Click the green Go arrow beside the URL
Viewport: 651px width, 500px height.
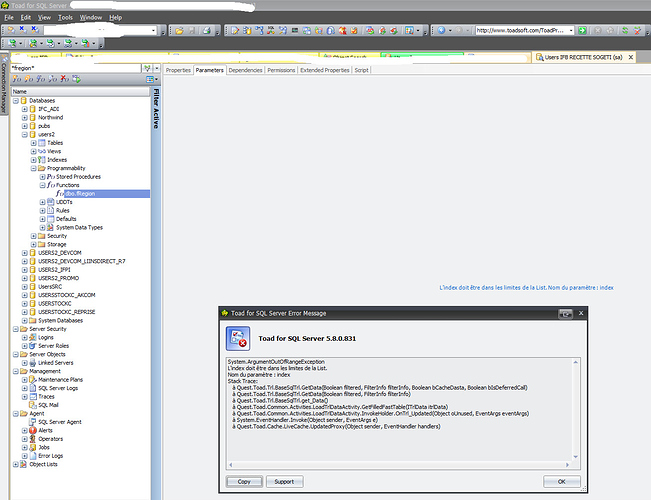click(582, 30)
